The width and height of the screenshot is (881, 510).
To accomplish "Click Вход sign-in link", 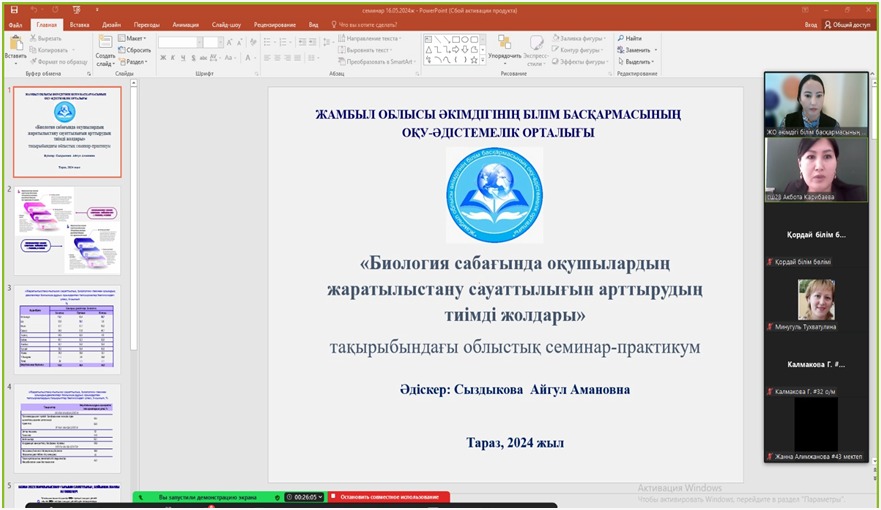I will 810,25.
